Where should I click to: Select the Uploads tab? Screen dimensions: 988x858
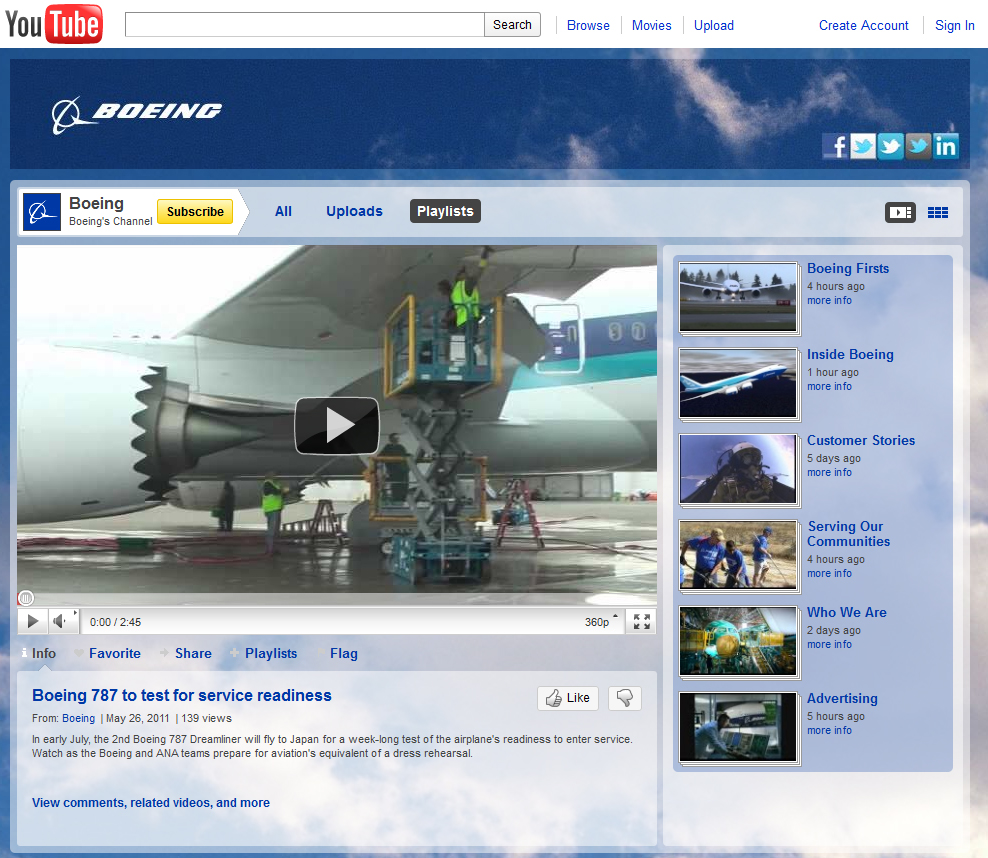(354, 211)
